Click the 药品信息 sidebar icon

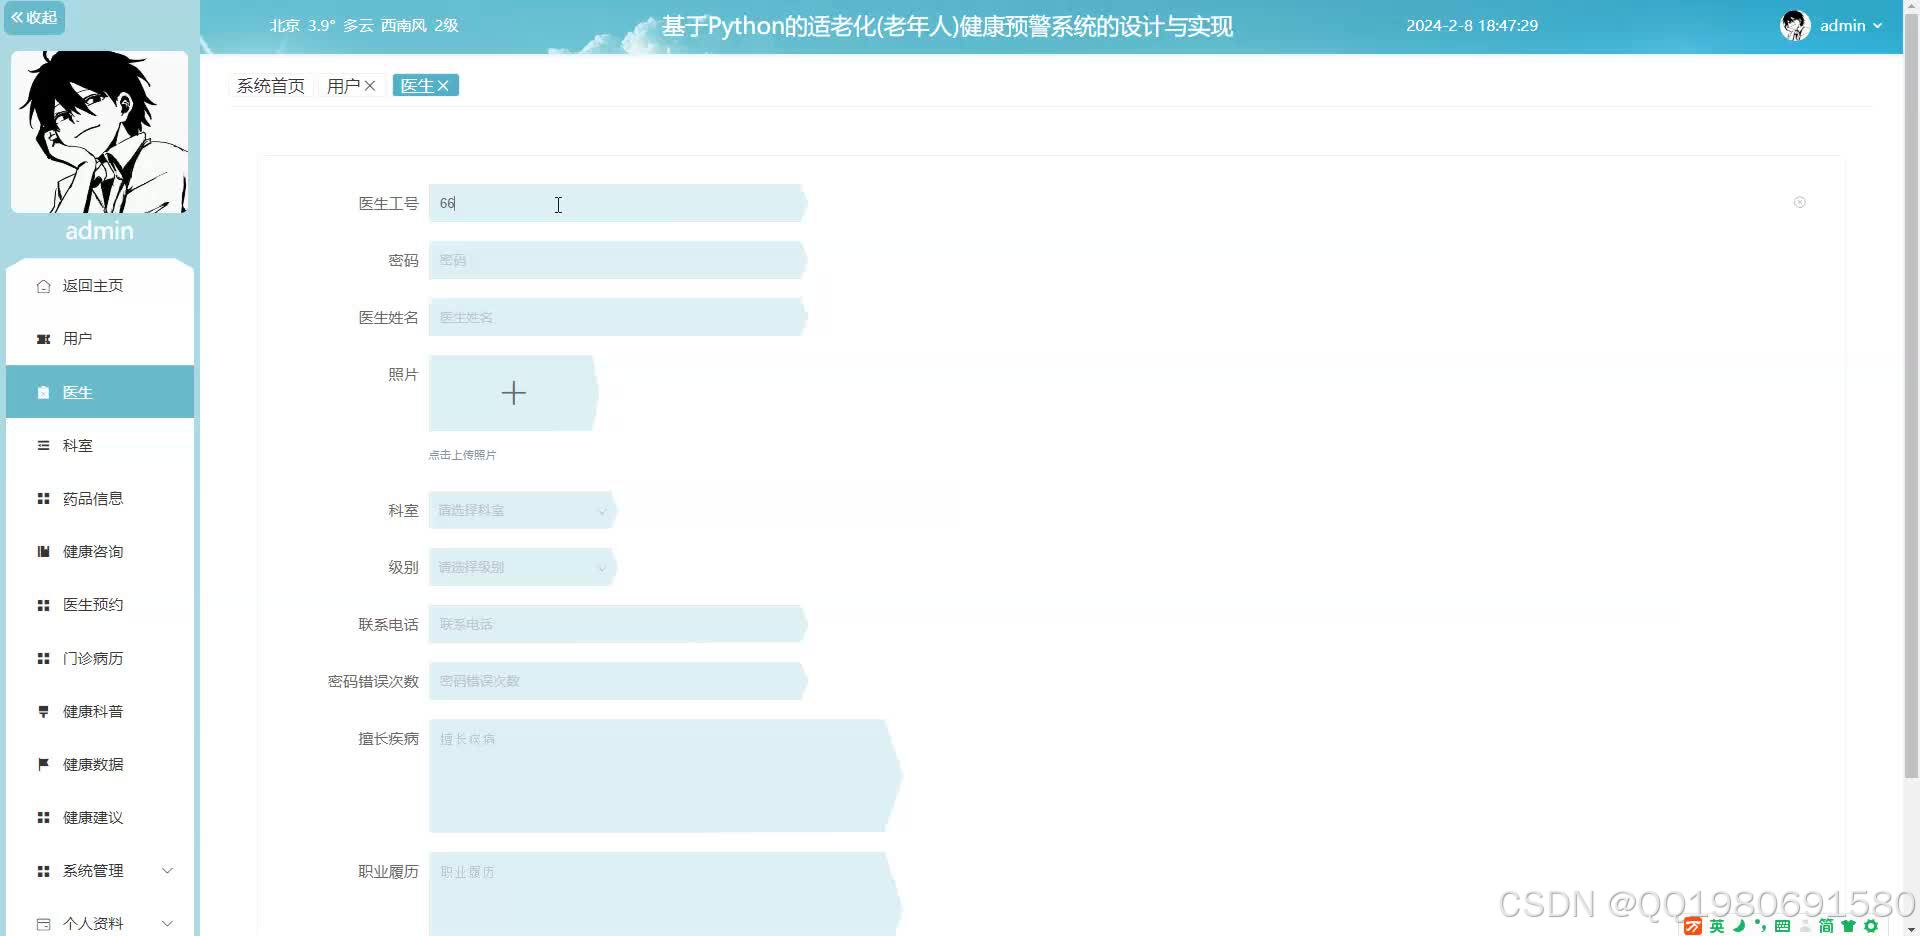[x=44, y=498]
